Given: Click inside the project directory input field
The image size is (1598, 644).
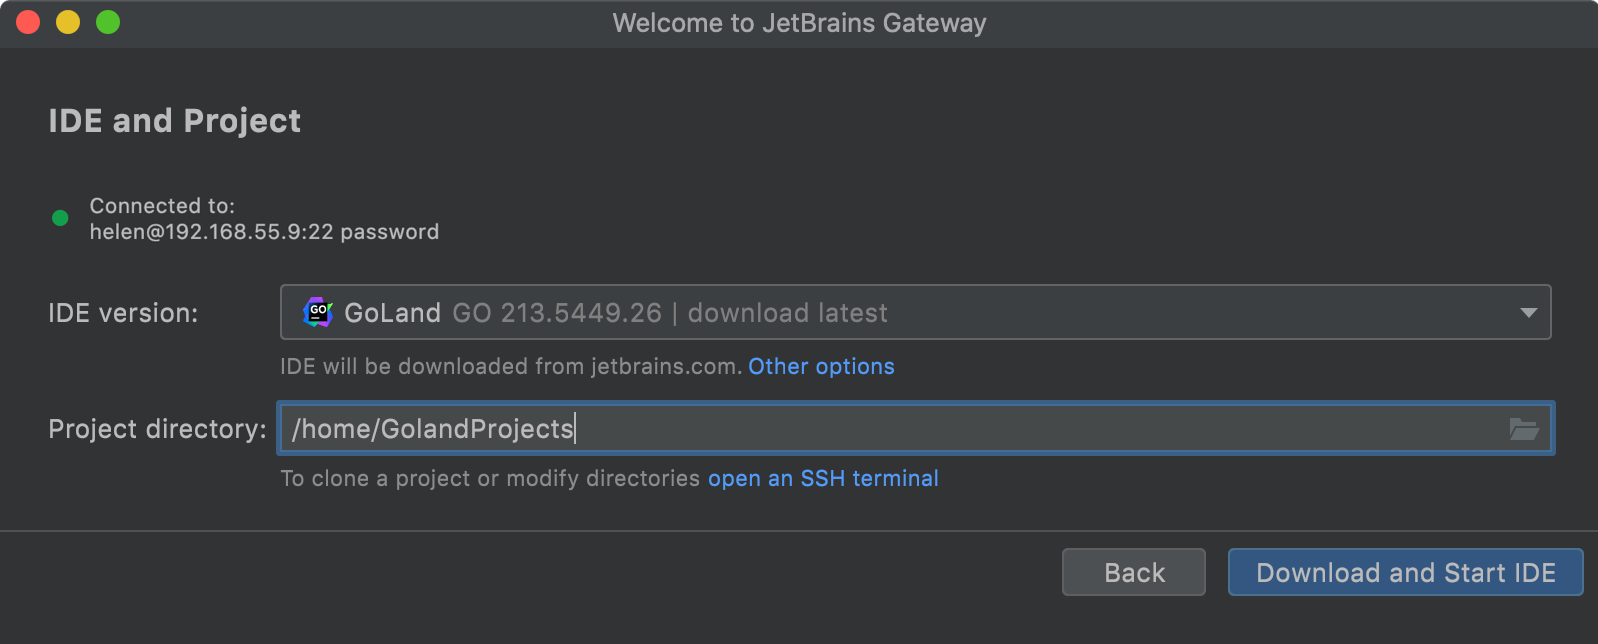Looking at the screenshot, I should point(800,428).
